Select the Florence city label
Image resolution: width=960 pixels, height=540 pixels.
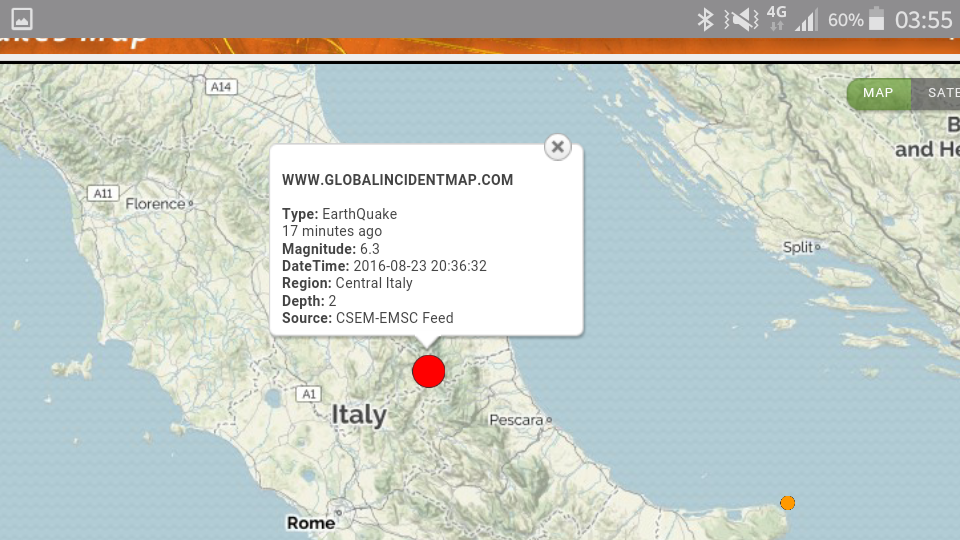click(156, 204)
